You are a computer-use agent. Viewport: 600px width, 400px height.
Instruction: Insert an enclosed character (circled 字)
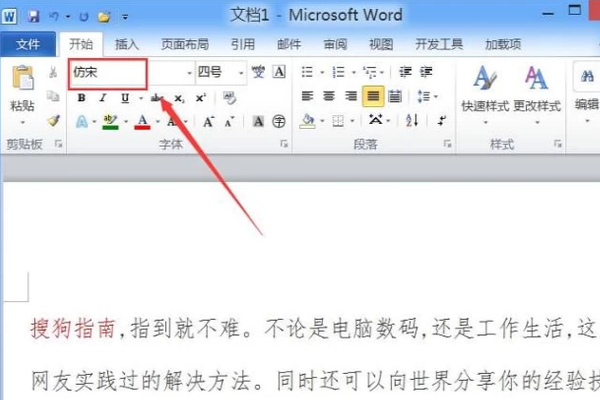279,121
